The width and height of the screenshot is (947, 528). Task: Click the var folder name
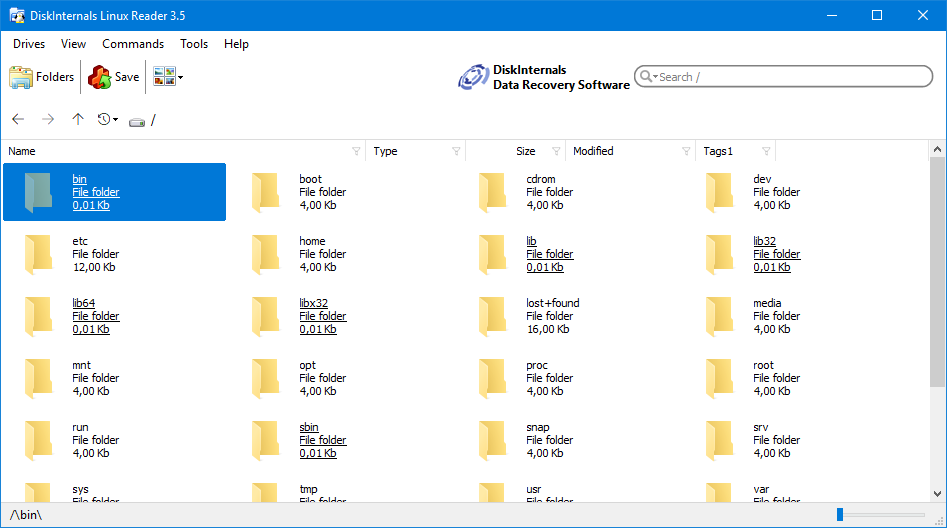point(761,489)
